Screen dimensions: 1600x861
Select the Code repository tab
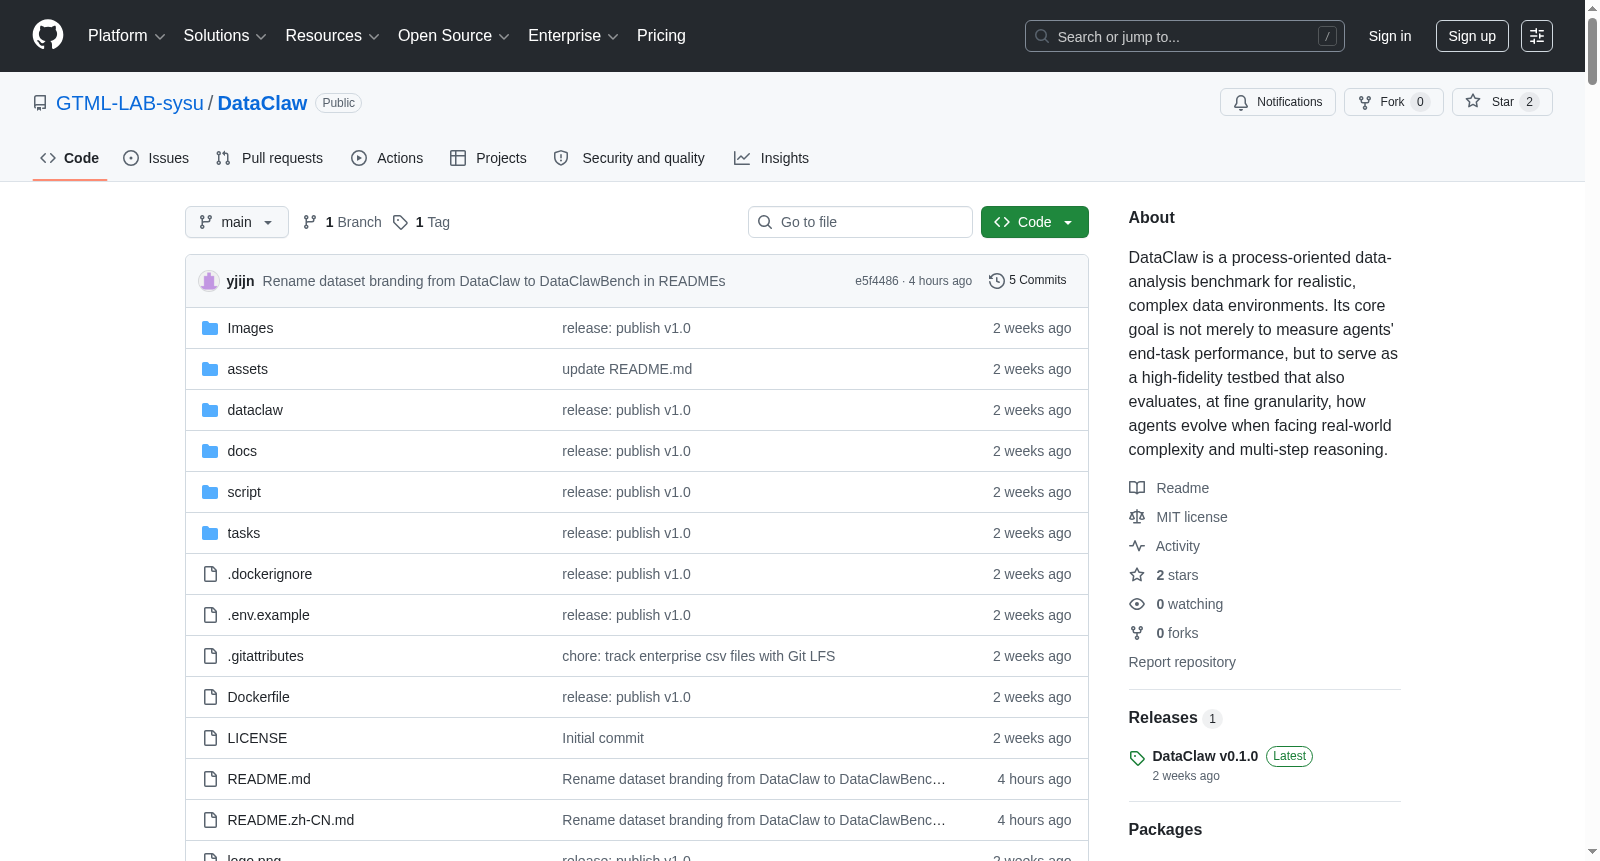[70, 158]
